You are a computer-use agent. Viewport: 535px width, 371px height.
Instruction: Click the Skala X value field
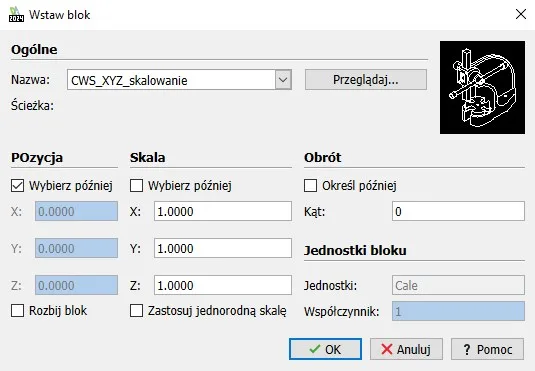click(223, 211)
